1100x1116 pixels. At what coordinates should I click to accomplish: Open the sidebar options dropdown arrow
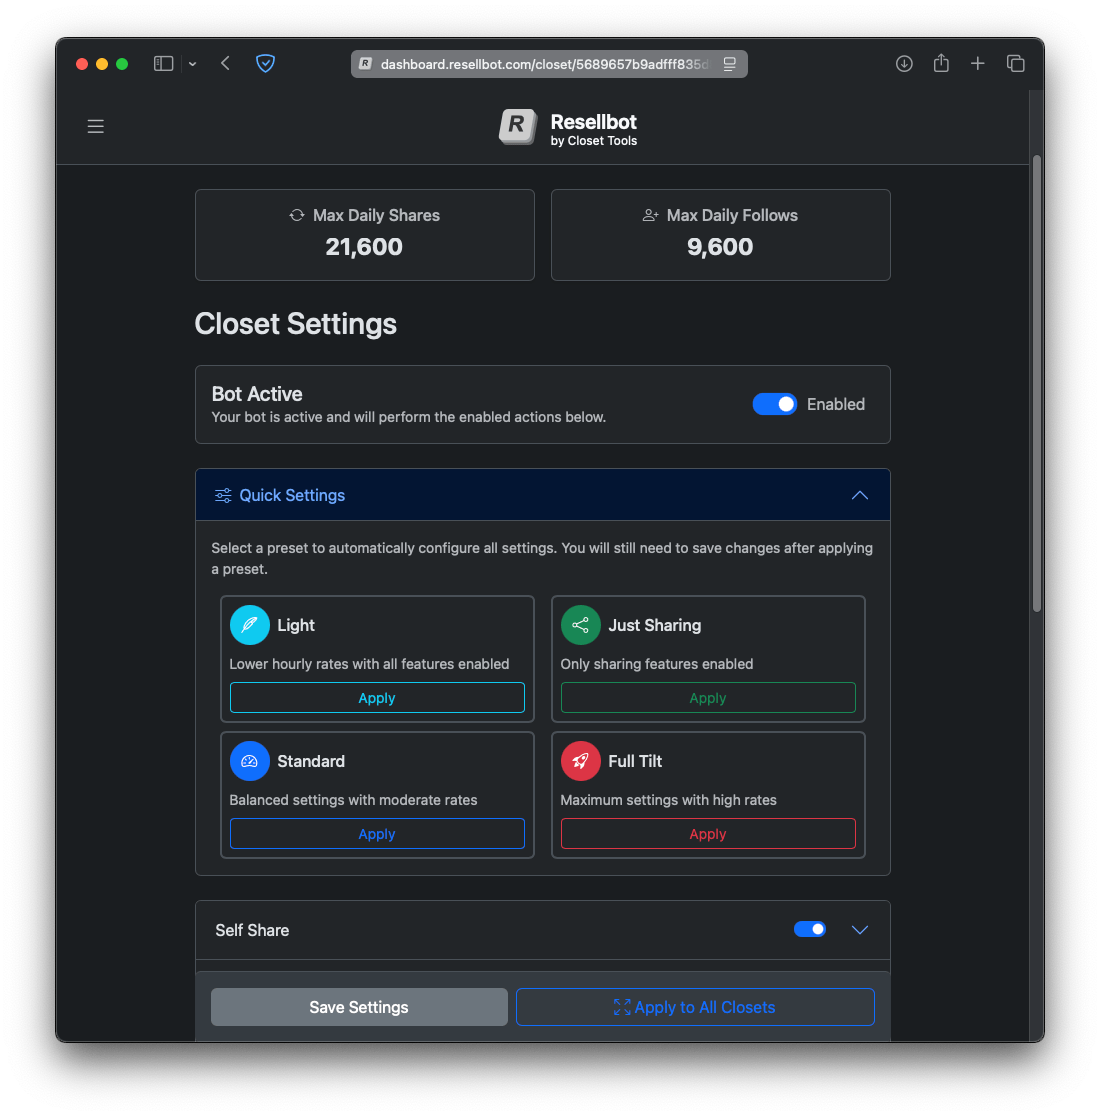pyautogui.click(x=192, y=64)
